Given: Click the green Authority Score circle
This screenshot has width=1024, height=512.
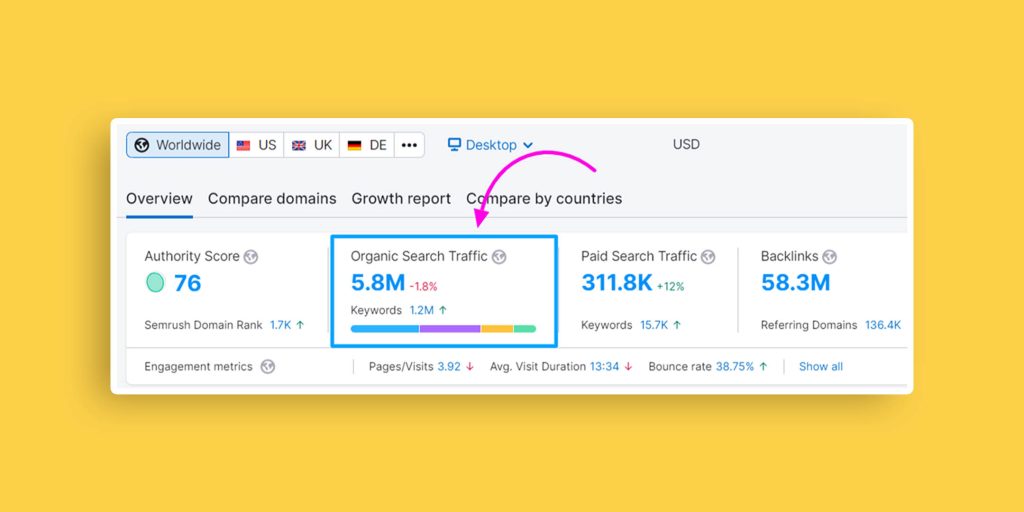Looking at the screenshot, I should [154, 283].
